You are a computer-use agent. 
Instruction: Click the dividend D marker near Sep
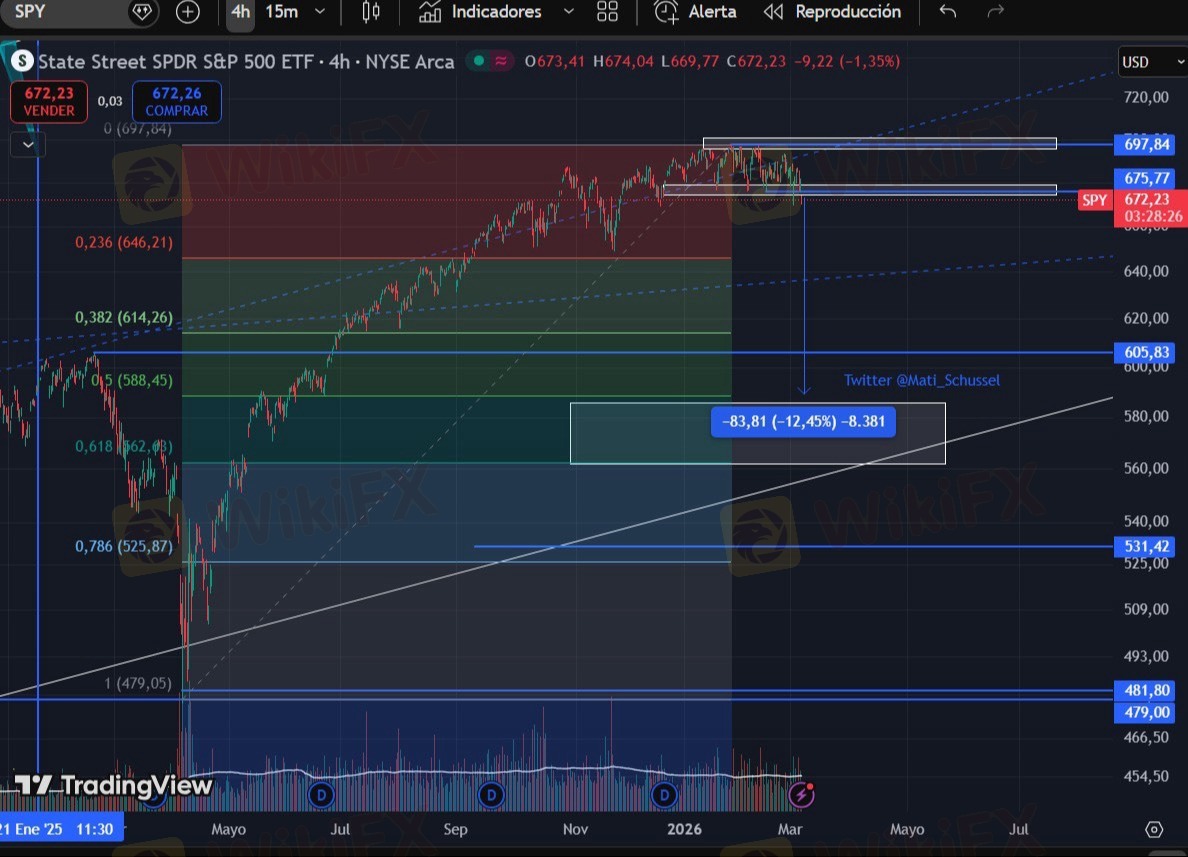pos(492,795)
